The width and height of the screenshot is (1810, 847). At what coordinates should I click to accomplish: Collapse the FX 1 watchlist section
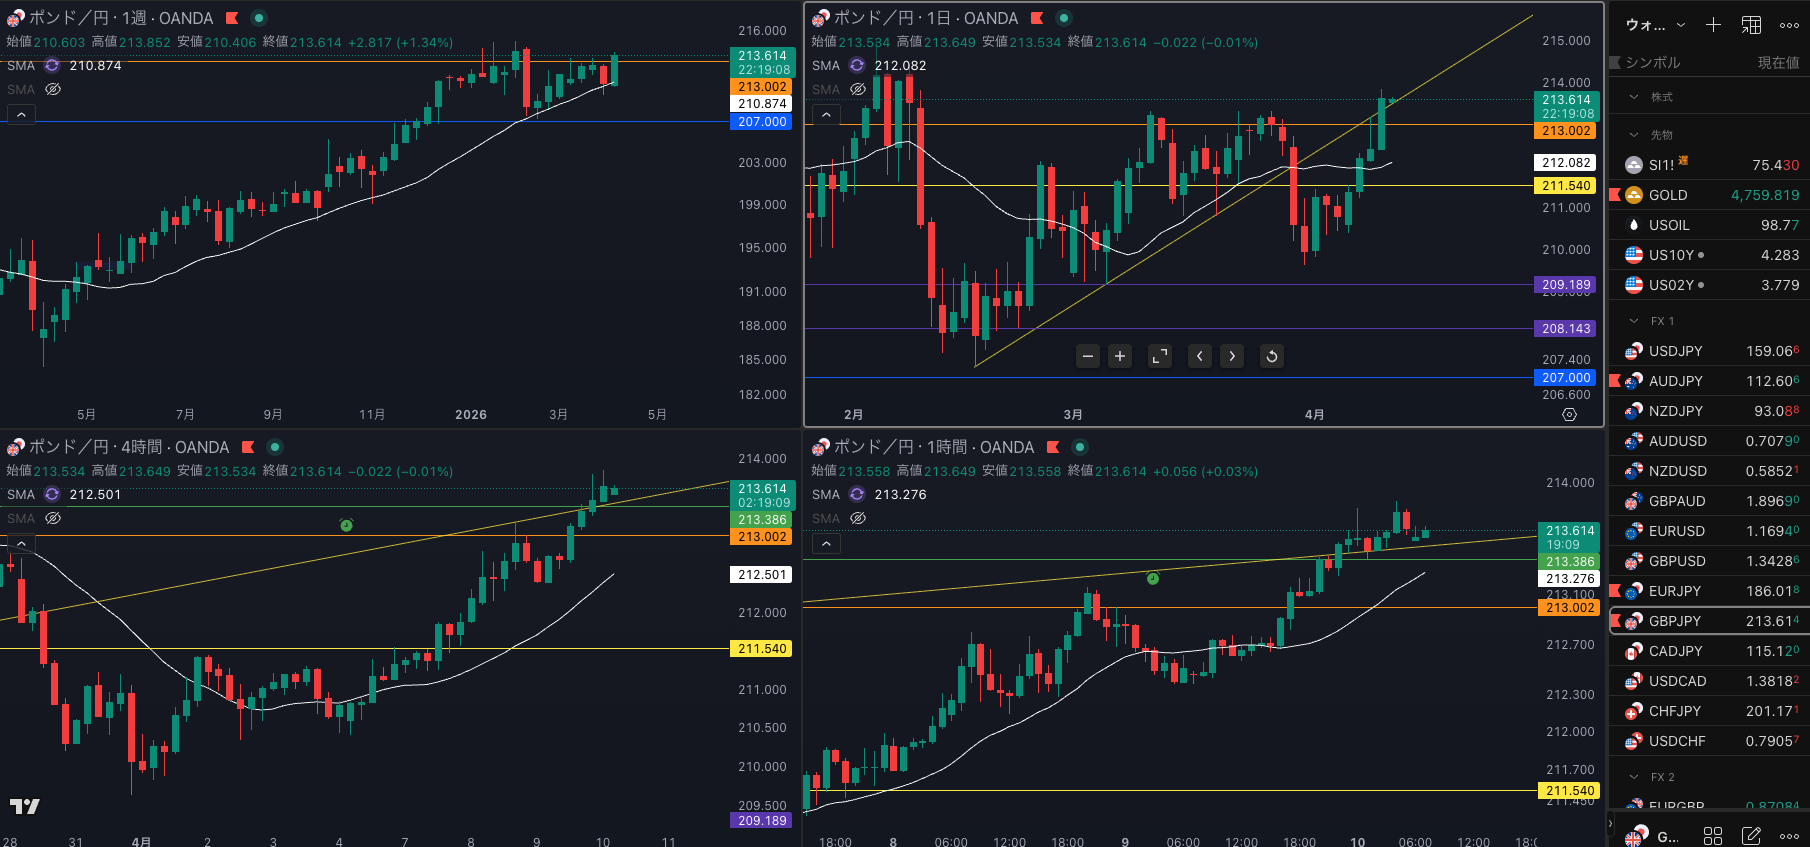click(1634, 321)
